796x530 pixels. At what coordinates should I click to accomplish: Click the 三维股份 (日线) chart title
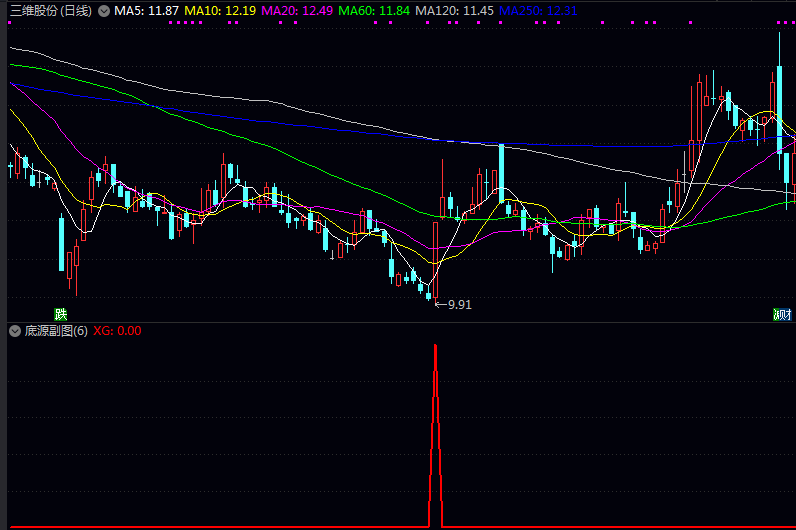49,10
